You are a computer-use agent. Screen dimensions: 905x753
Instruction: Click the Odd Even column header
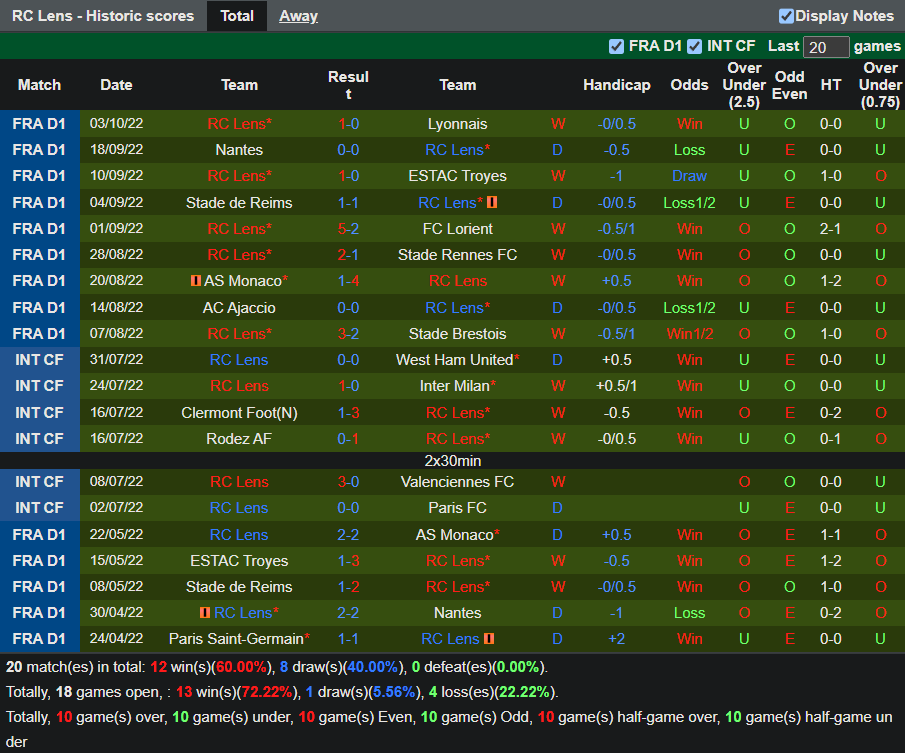click(x=789, y=85)
